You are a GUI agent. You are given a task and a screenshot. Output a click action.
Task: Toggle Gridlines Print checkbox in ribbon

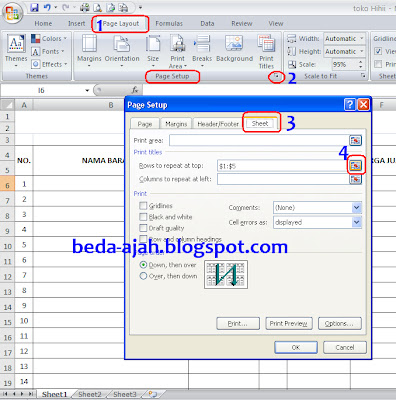click(378, 64)
